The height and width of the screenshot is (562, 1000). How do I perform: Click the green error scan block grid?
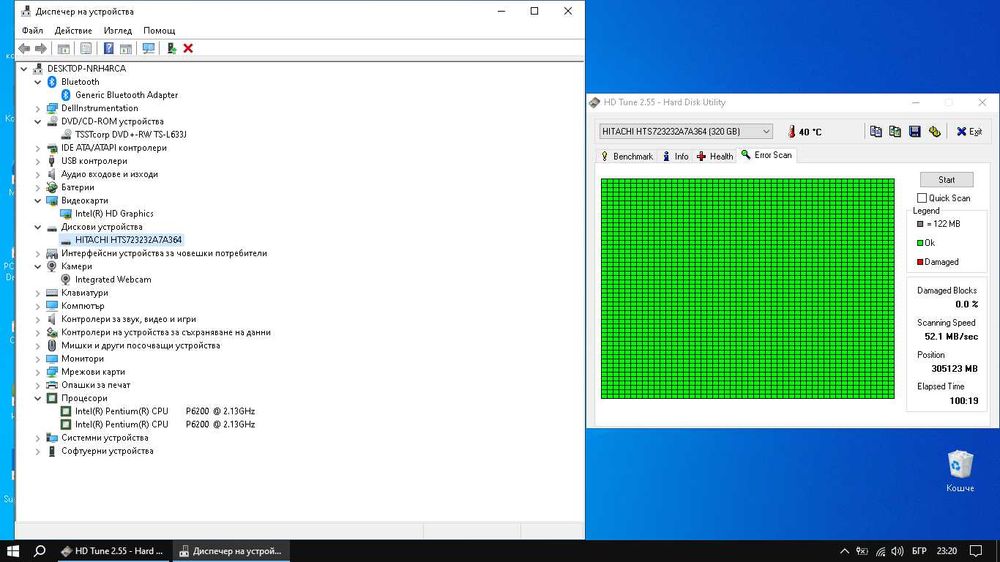(747, 289)
